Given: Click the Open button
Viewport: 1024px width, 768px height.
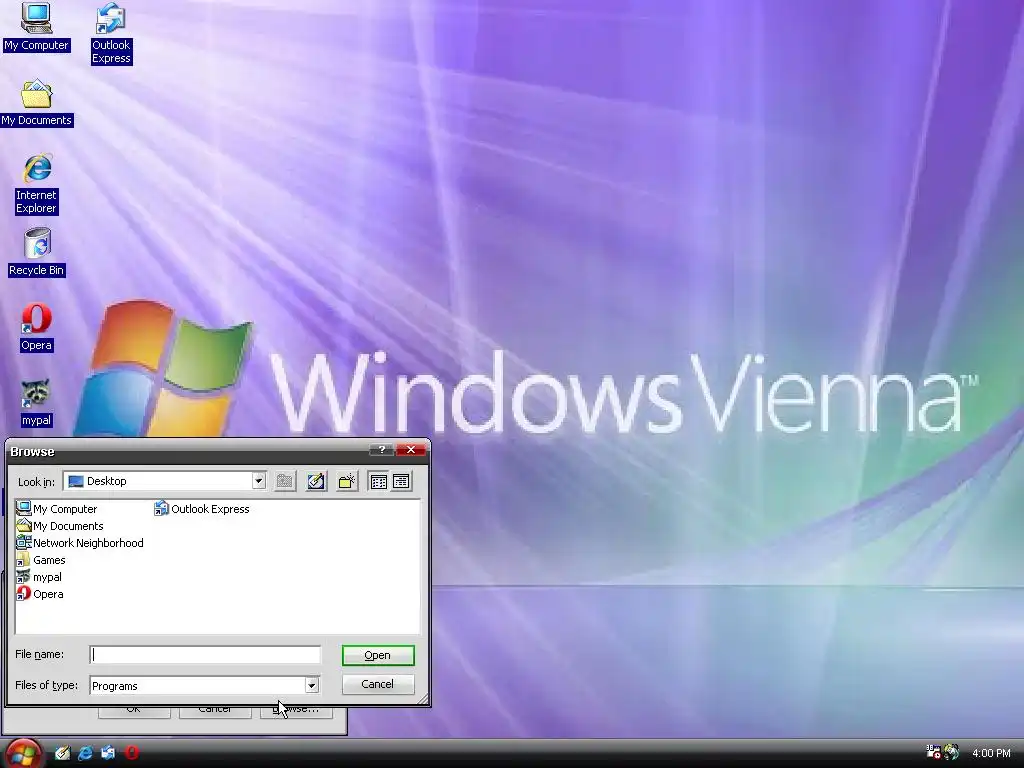Looking at the screenshot, I should tap(378, 655).
